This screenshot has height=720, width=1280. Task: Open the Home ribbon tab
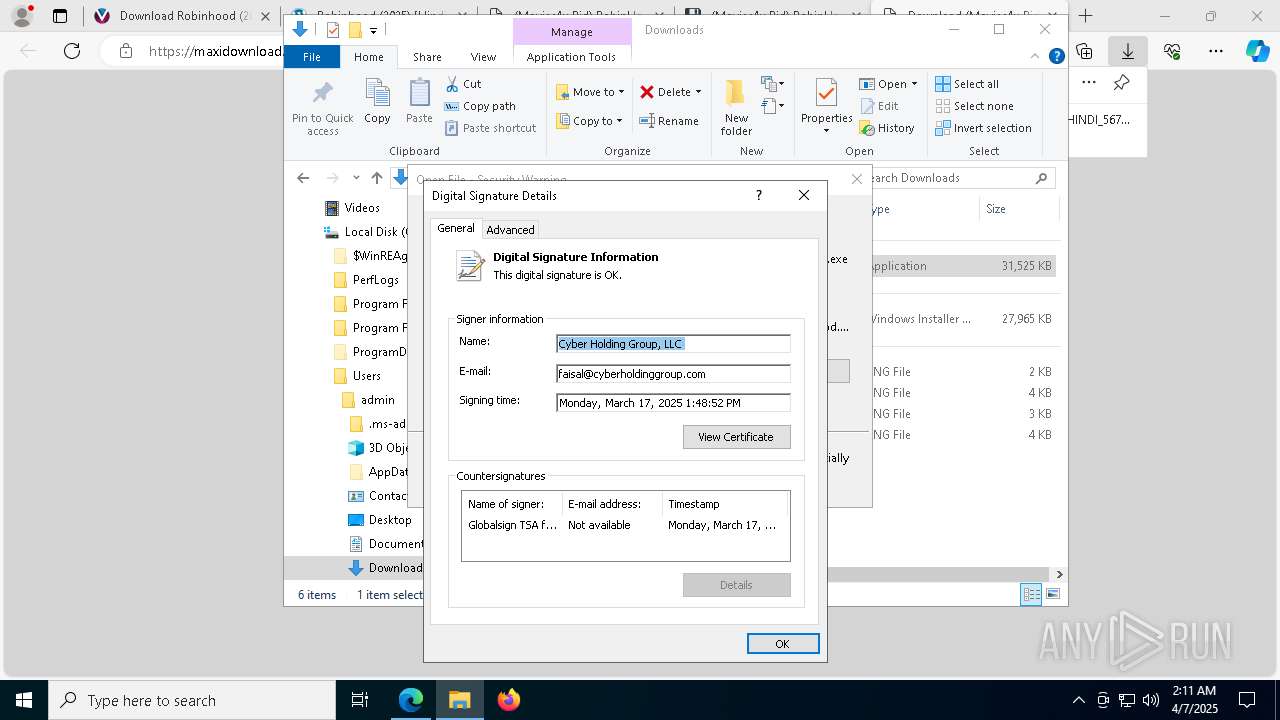pos(368,57)
